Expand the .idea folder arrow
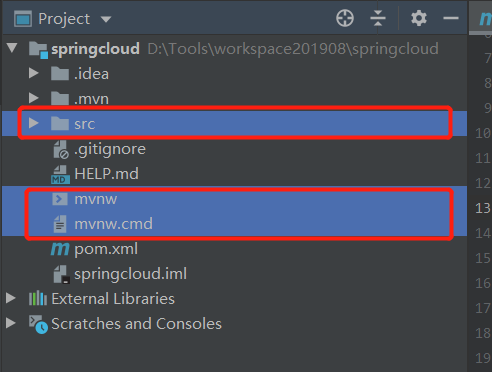The height and width of the screenshot is (372, 492). (x=33, y=73)
